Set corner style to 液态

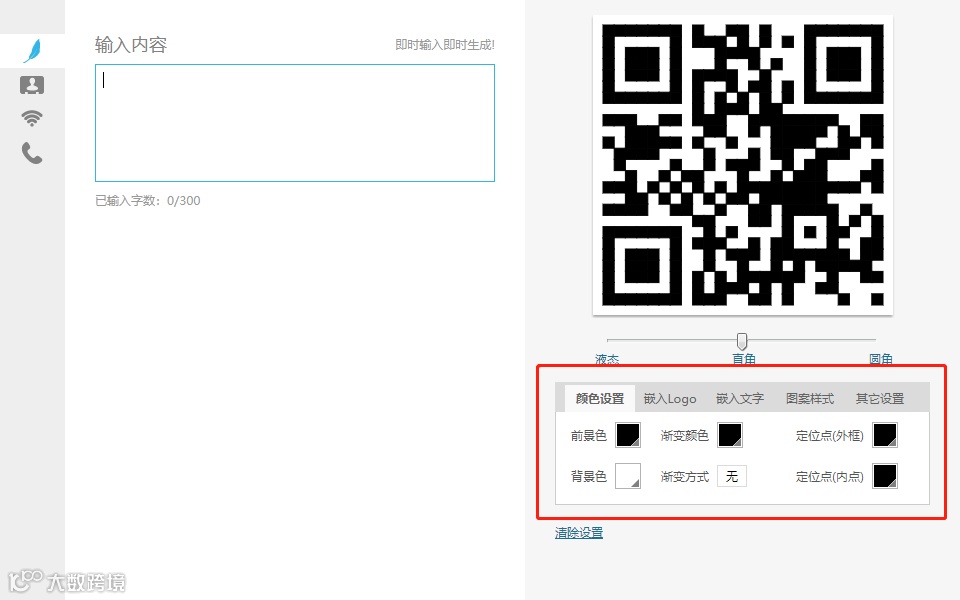coord(607,359)
